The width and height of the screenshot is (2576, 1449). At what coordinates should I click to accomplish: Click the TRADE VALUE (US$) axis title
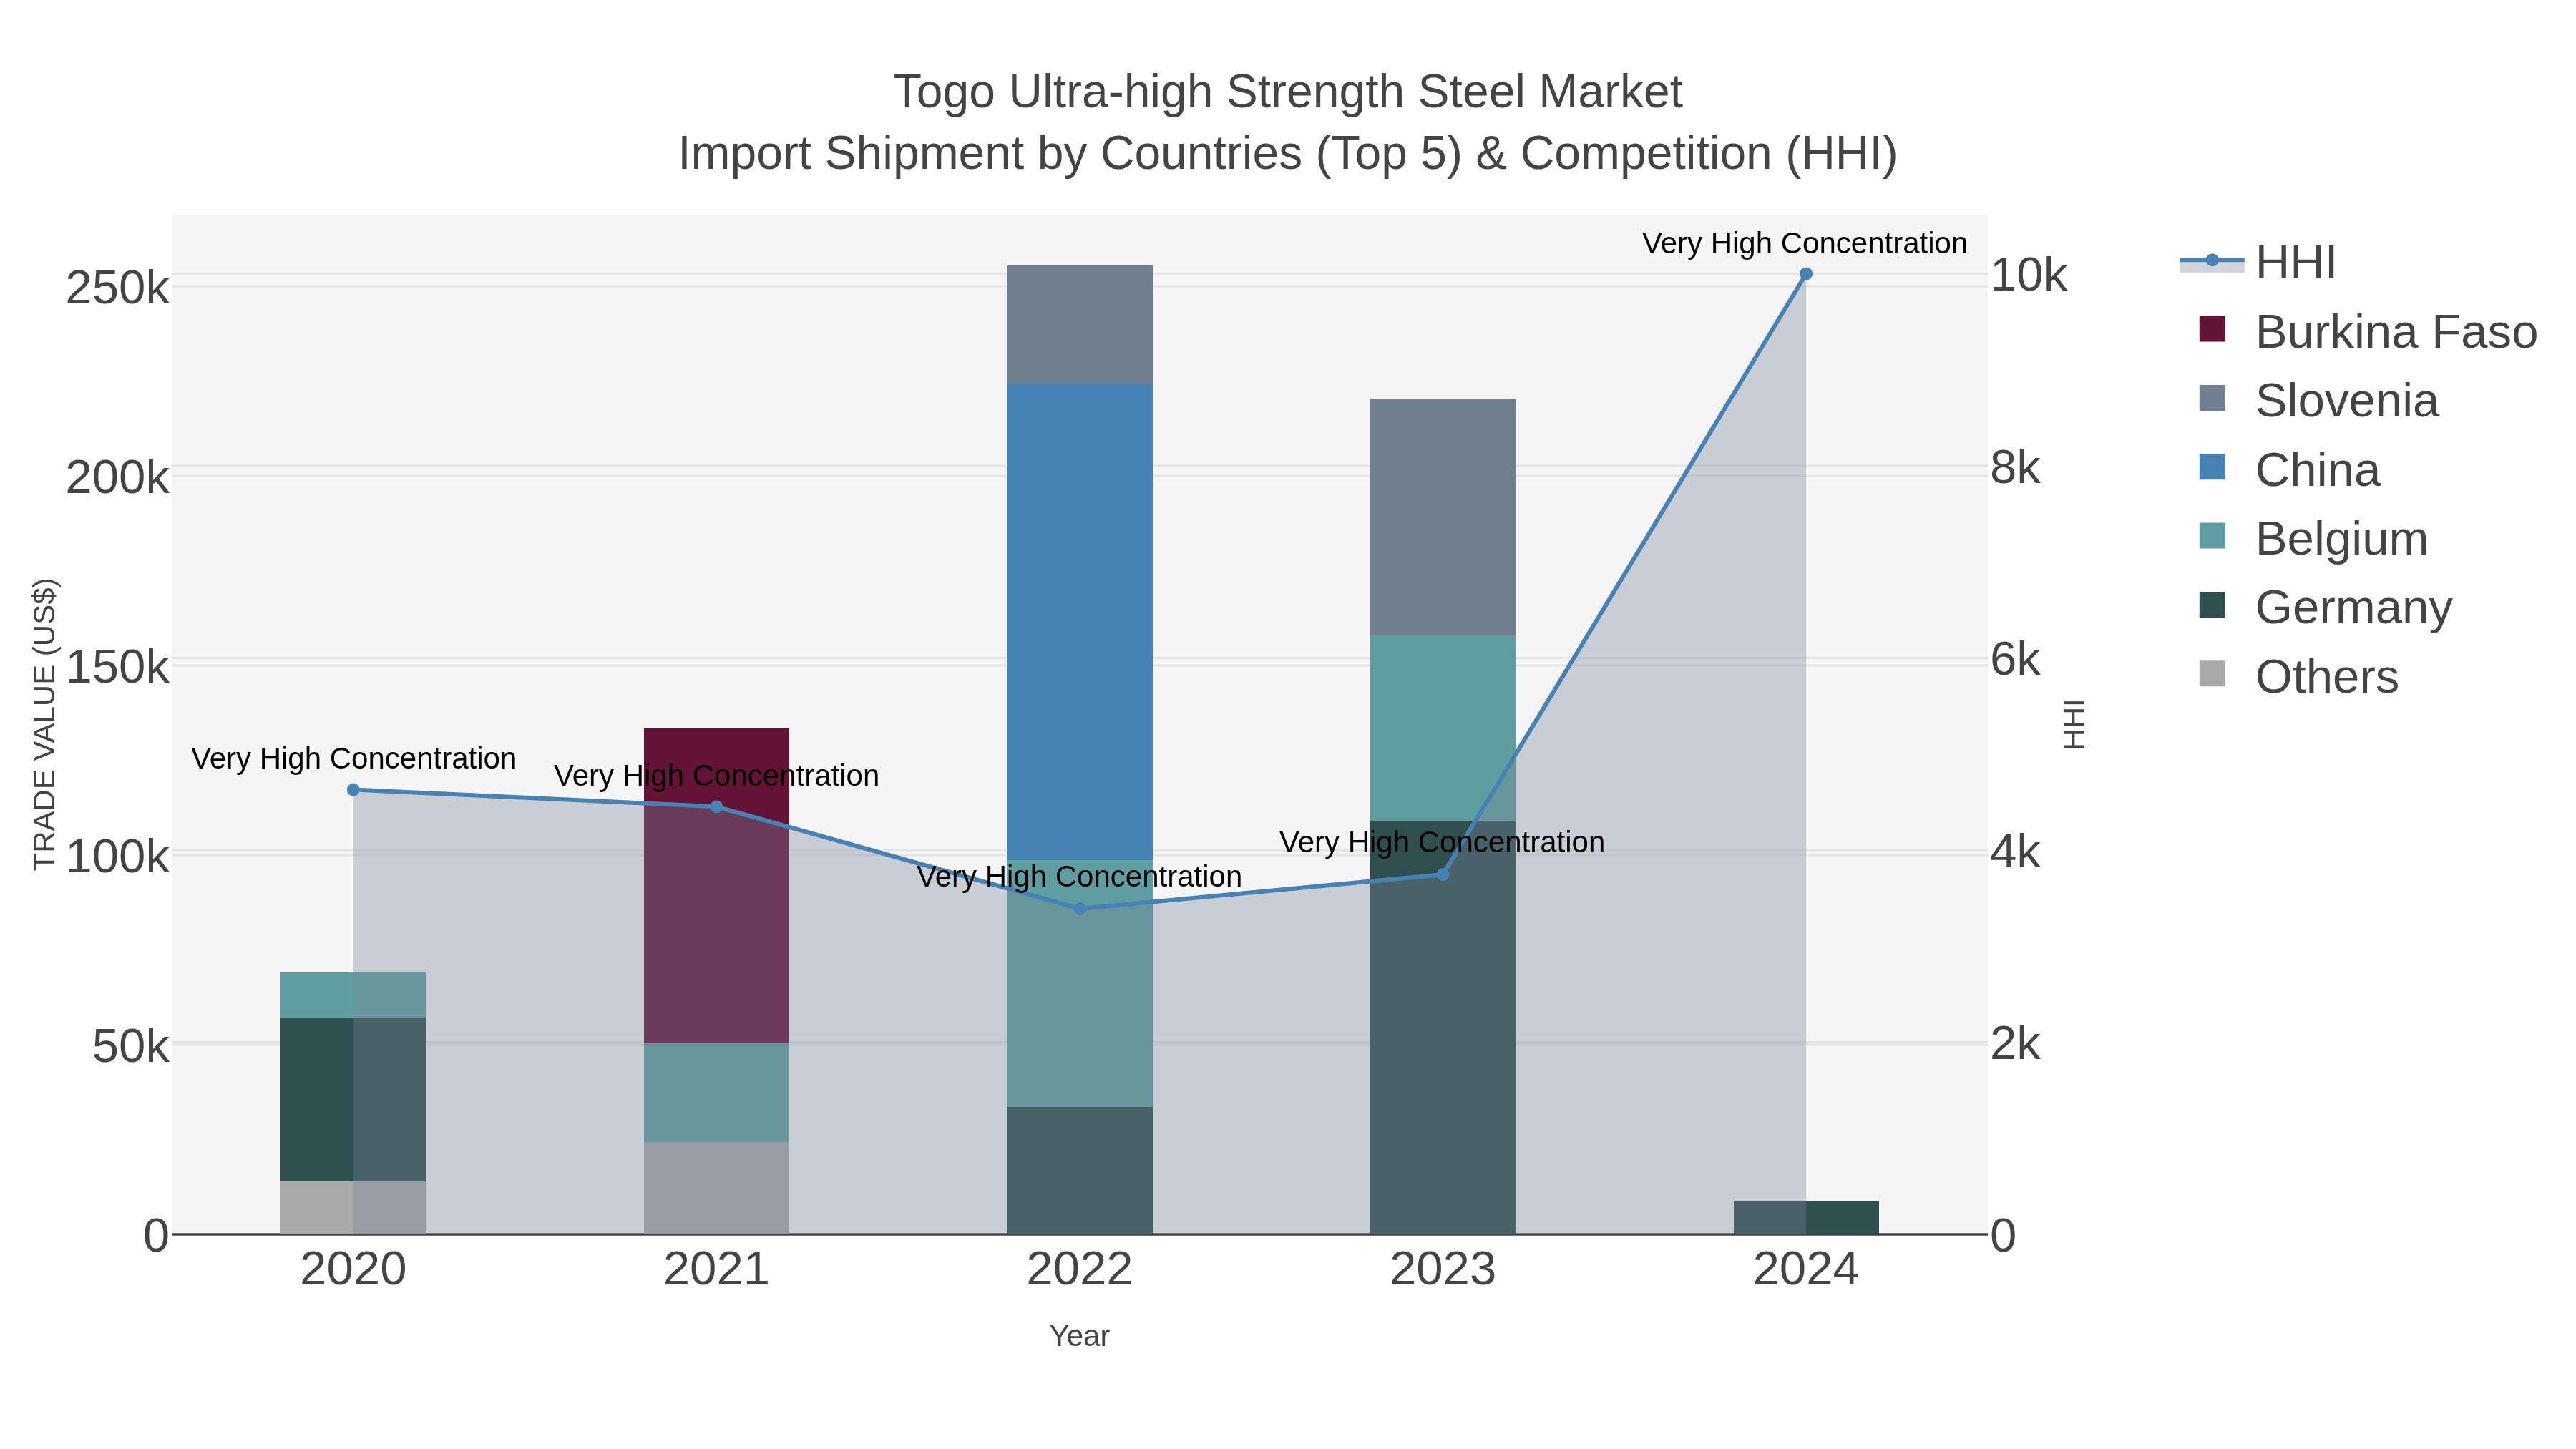point(45,724)
